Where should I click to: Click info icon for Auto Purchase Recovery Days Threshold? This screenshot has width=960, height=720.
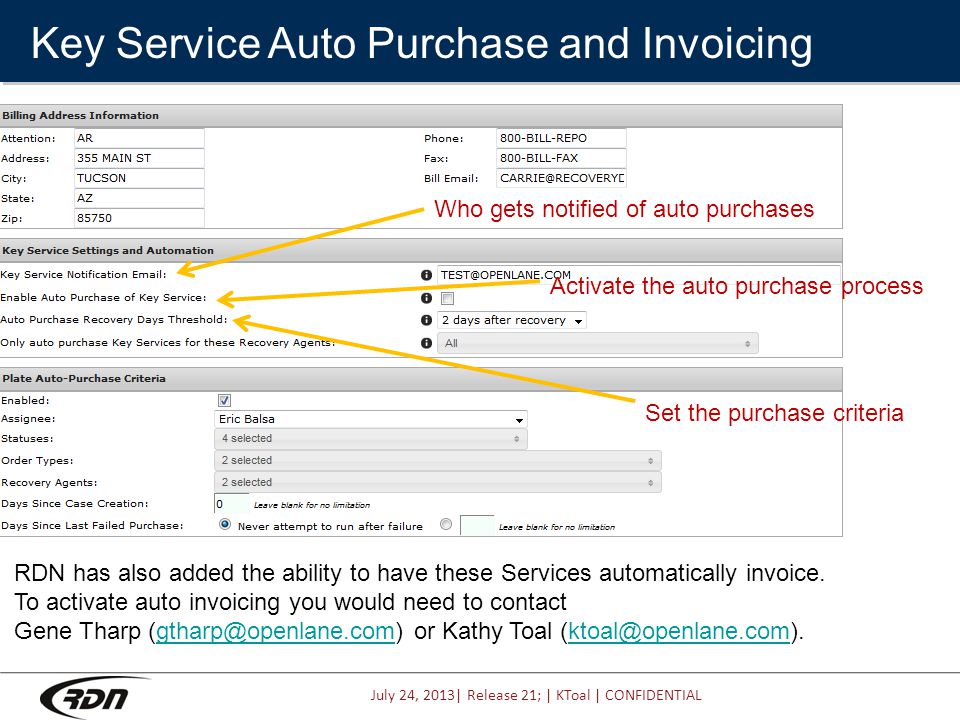point(426,320)
